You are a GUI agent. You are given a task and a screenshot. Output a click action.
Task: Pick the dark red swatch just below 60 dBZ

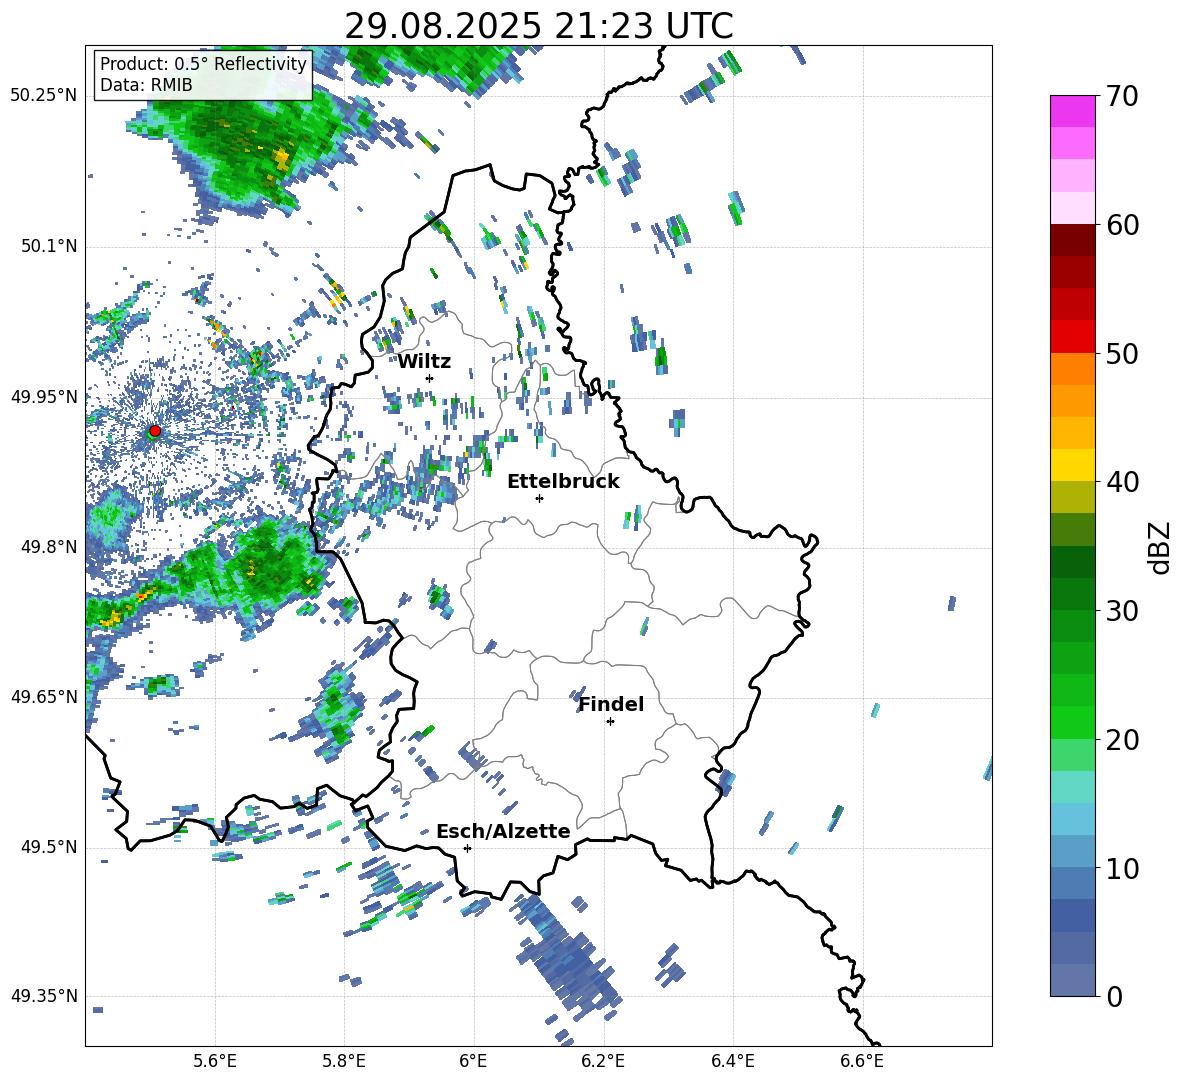click(x=1072, y=240)
